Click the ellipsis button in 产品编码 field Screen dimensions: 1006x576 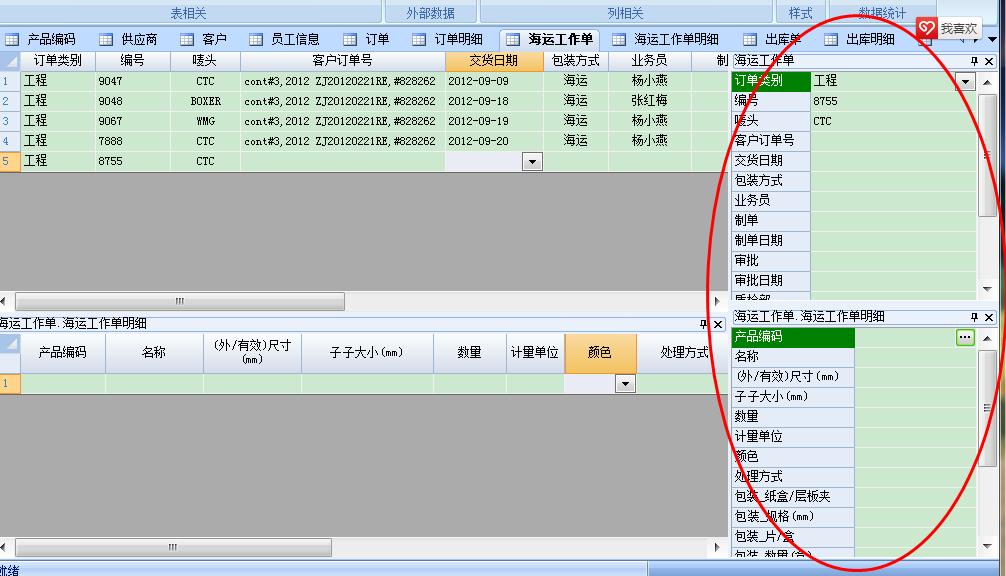964,338
